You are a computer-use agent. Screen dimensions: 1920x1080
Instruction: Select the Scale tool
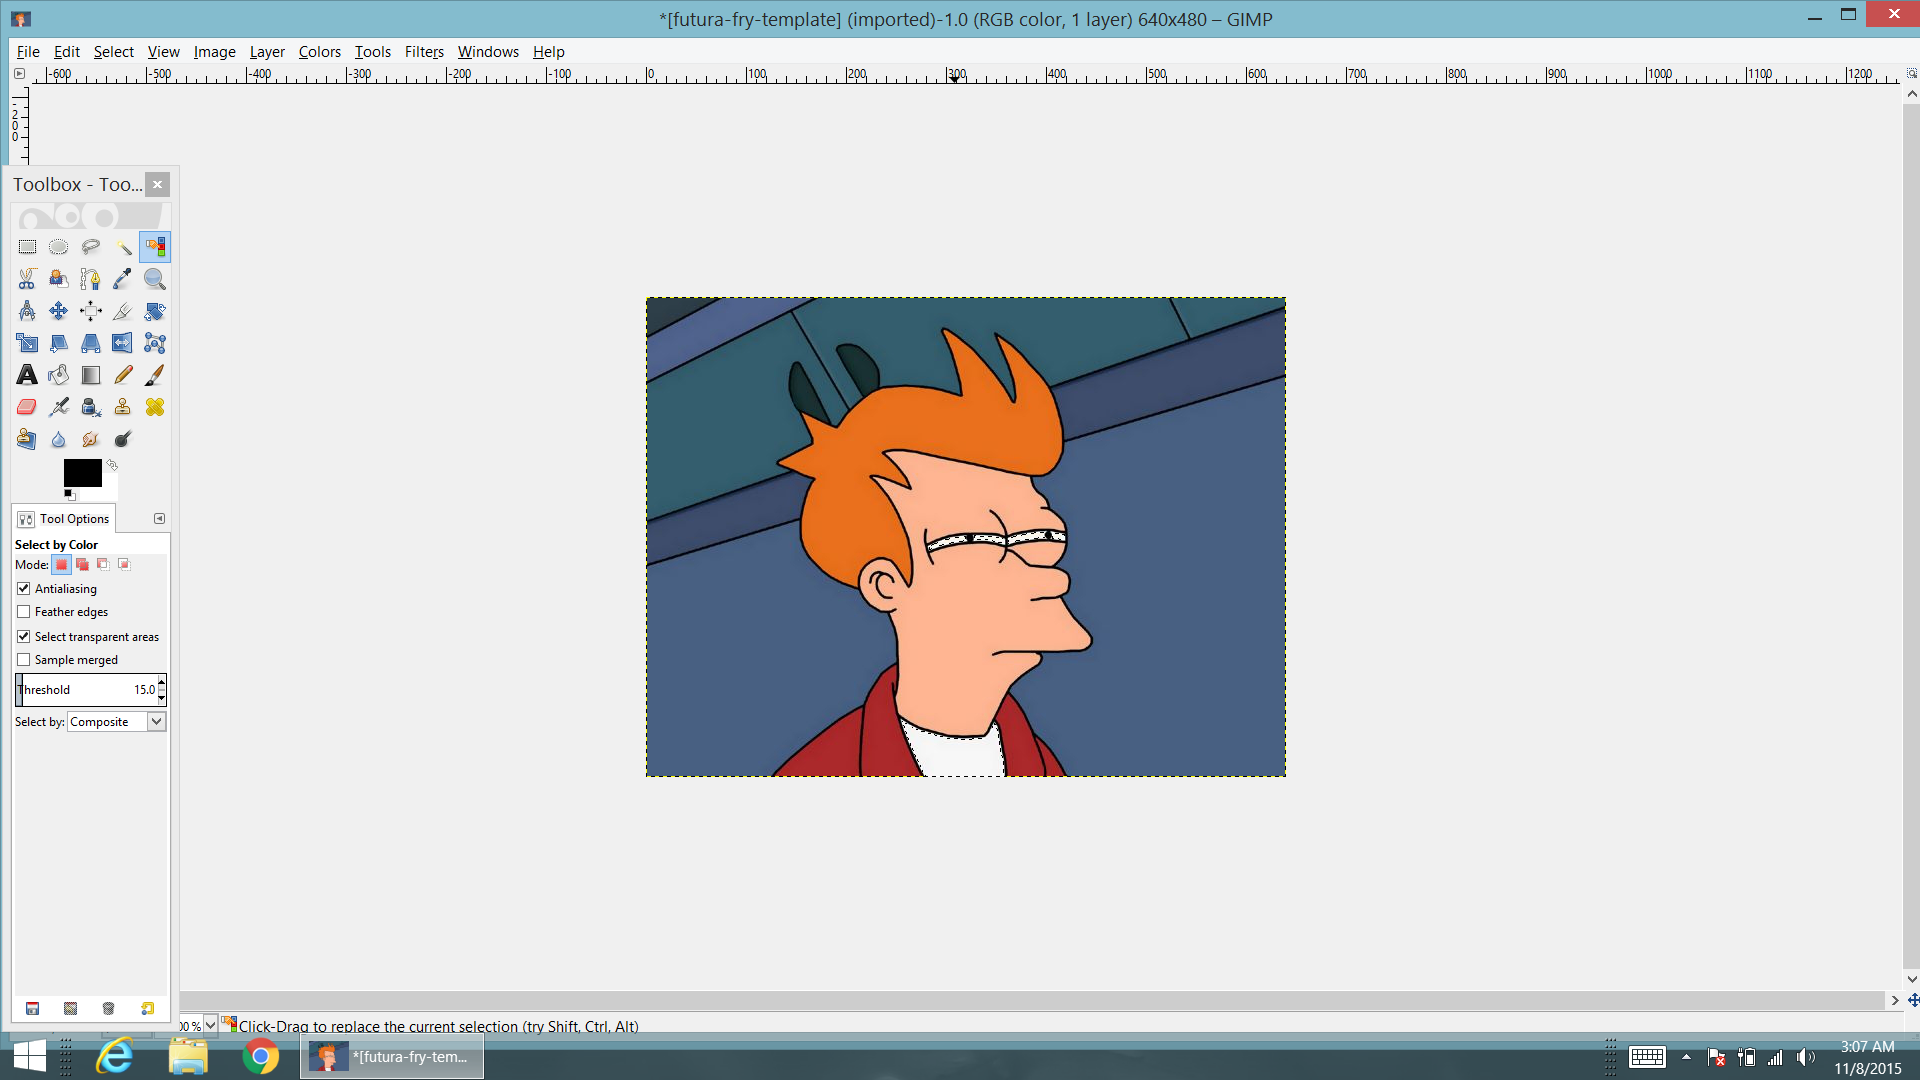point(27,343)
